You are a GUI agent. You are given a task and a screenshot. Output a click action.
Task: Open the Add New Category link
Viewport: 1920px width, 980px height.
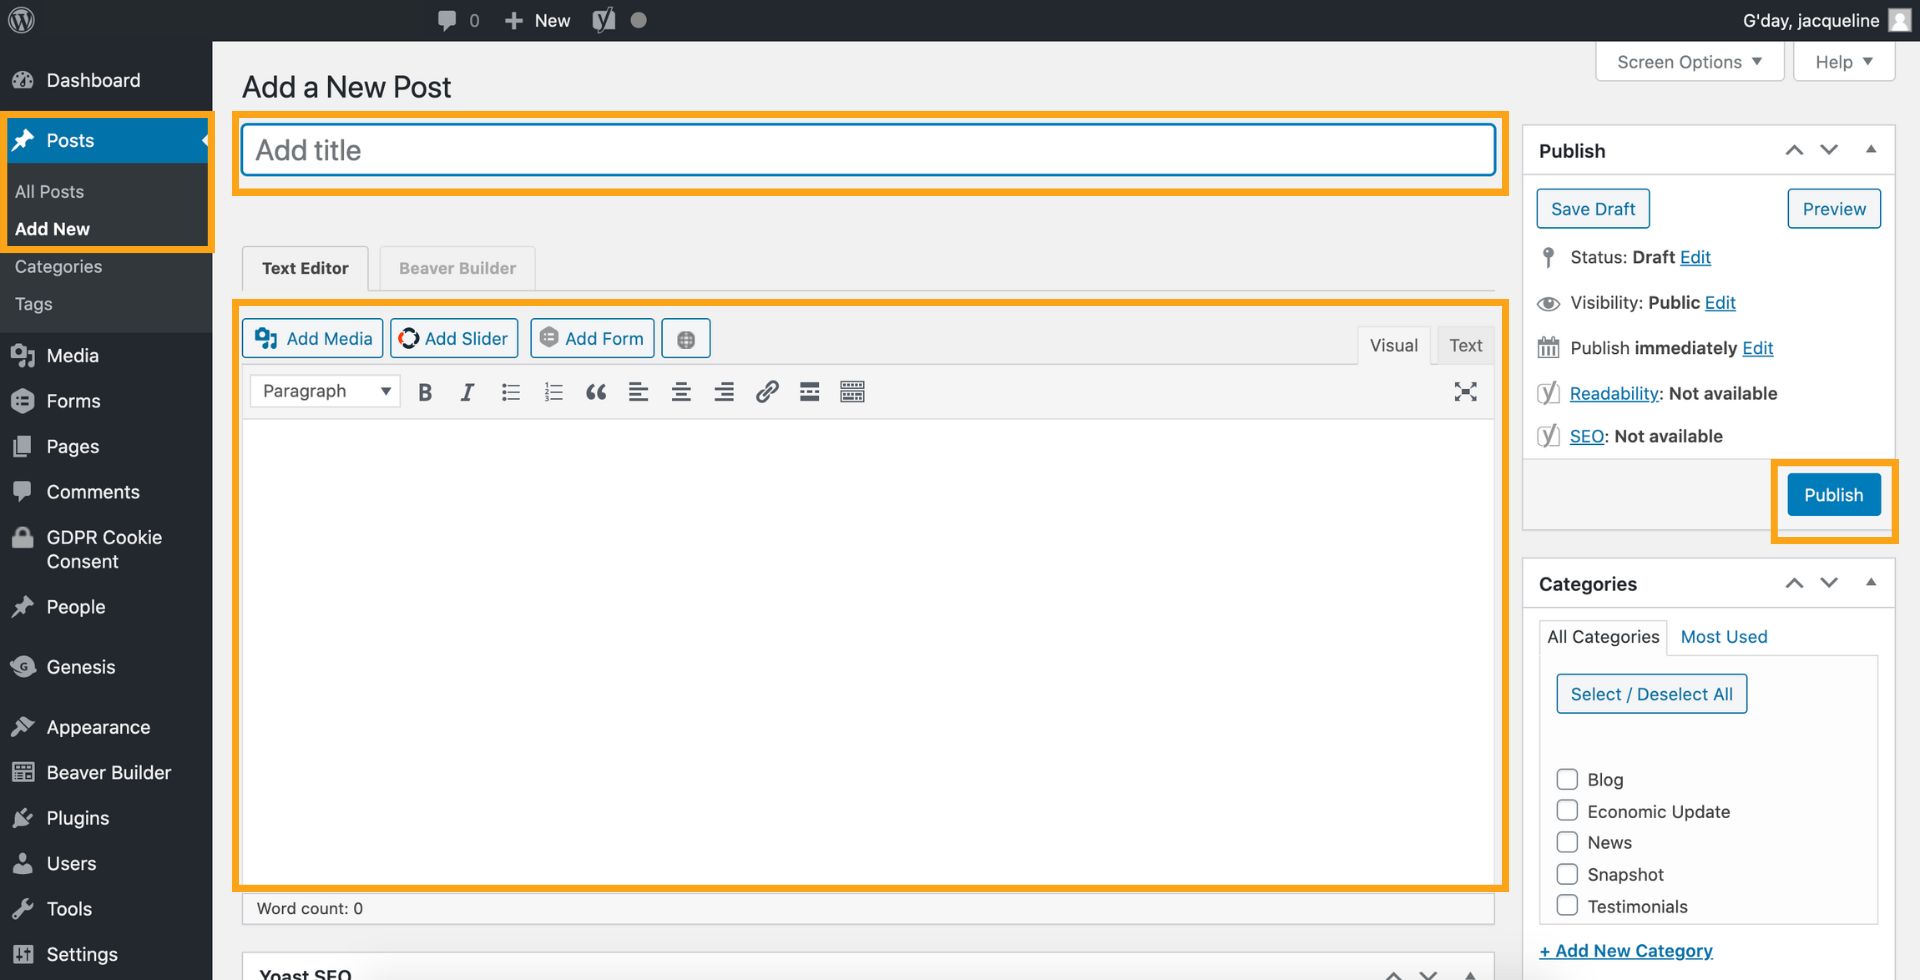[x=1626, y=951]
